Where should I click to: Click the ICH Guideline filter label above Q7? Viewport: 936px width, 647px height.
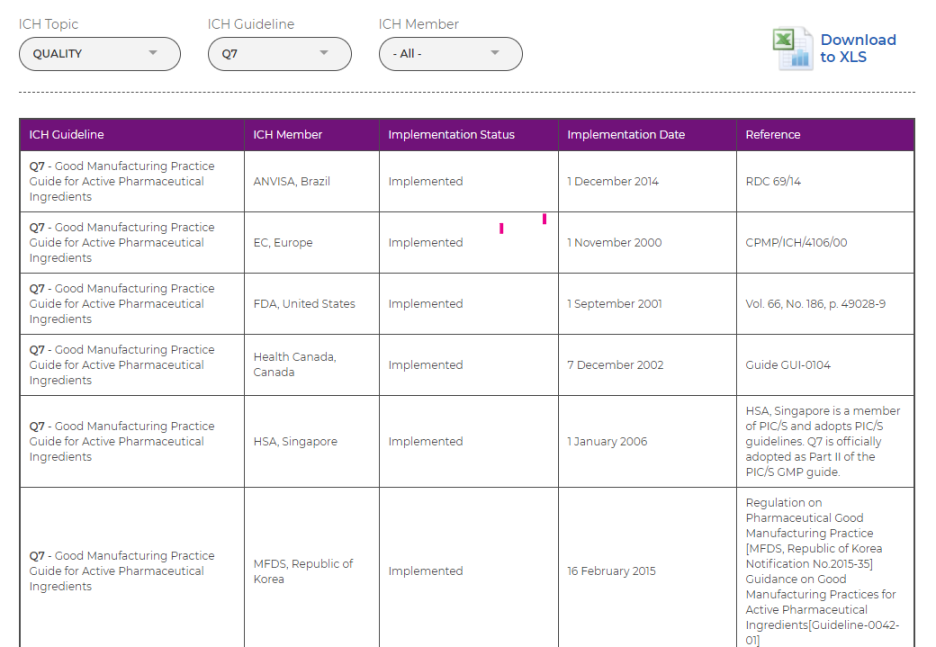251,24
